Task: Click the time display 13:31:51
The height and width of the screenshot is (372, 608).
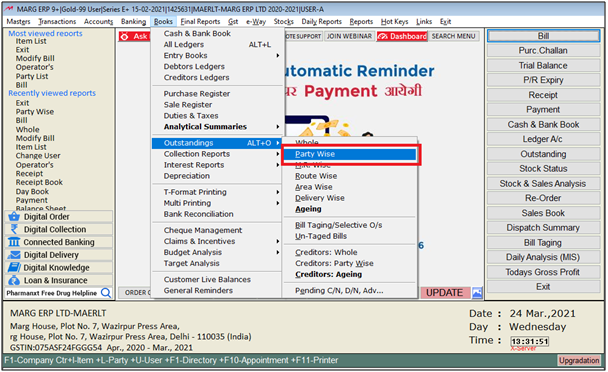Action: coord(530,341)
